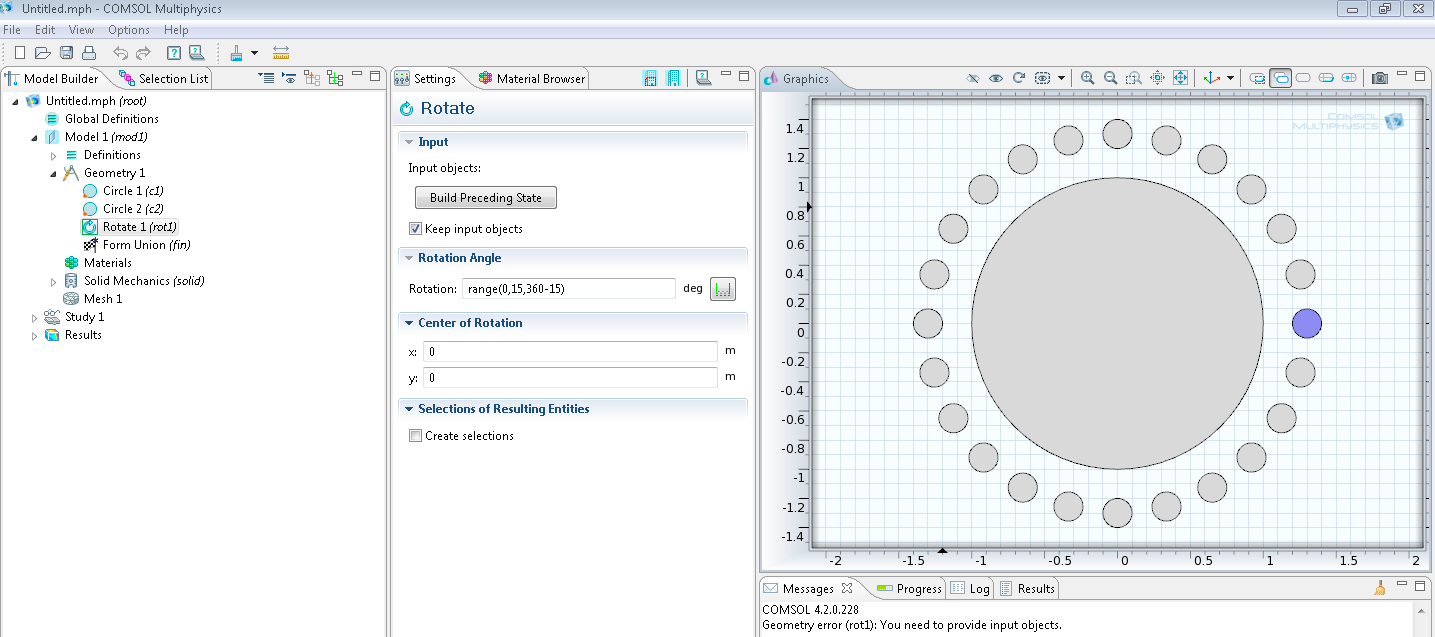Click the Zoom Extents icon
1435x637 pixels.
(1180, 78)
